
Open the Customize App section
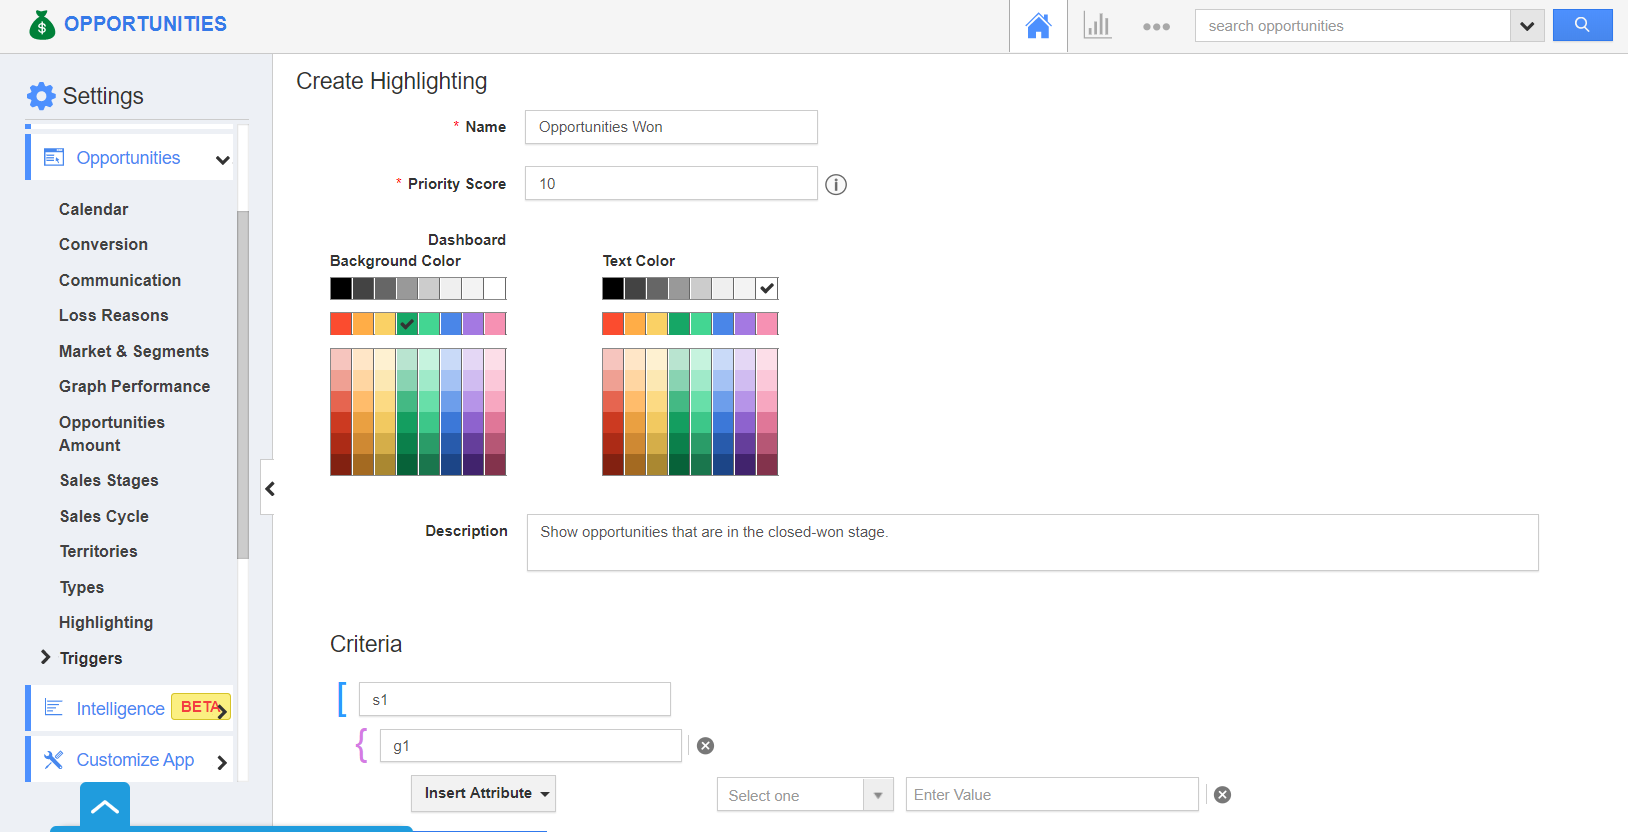click(x=135, y=760)
